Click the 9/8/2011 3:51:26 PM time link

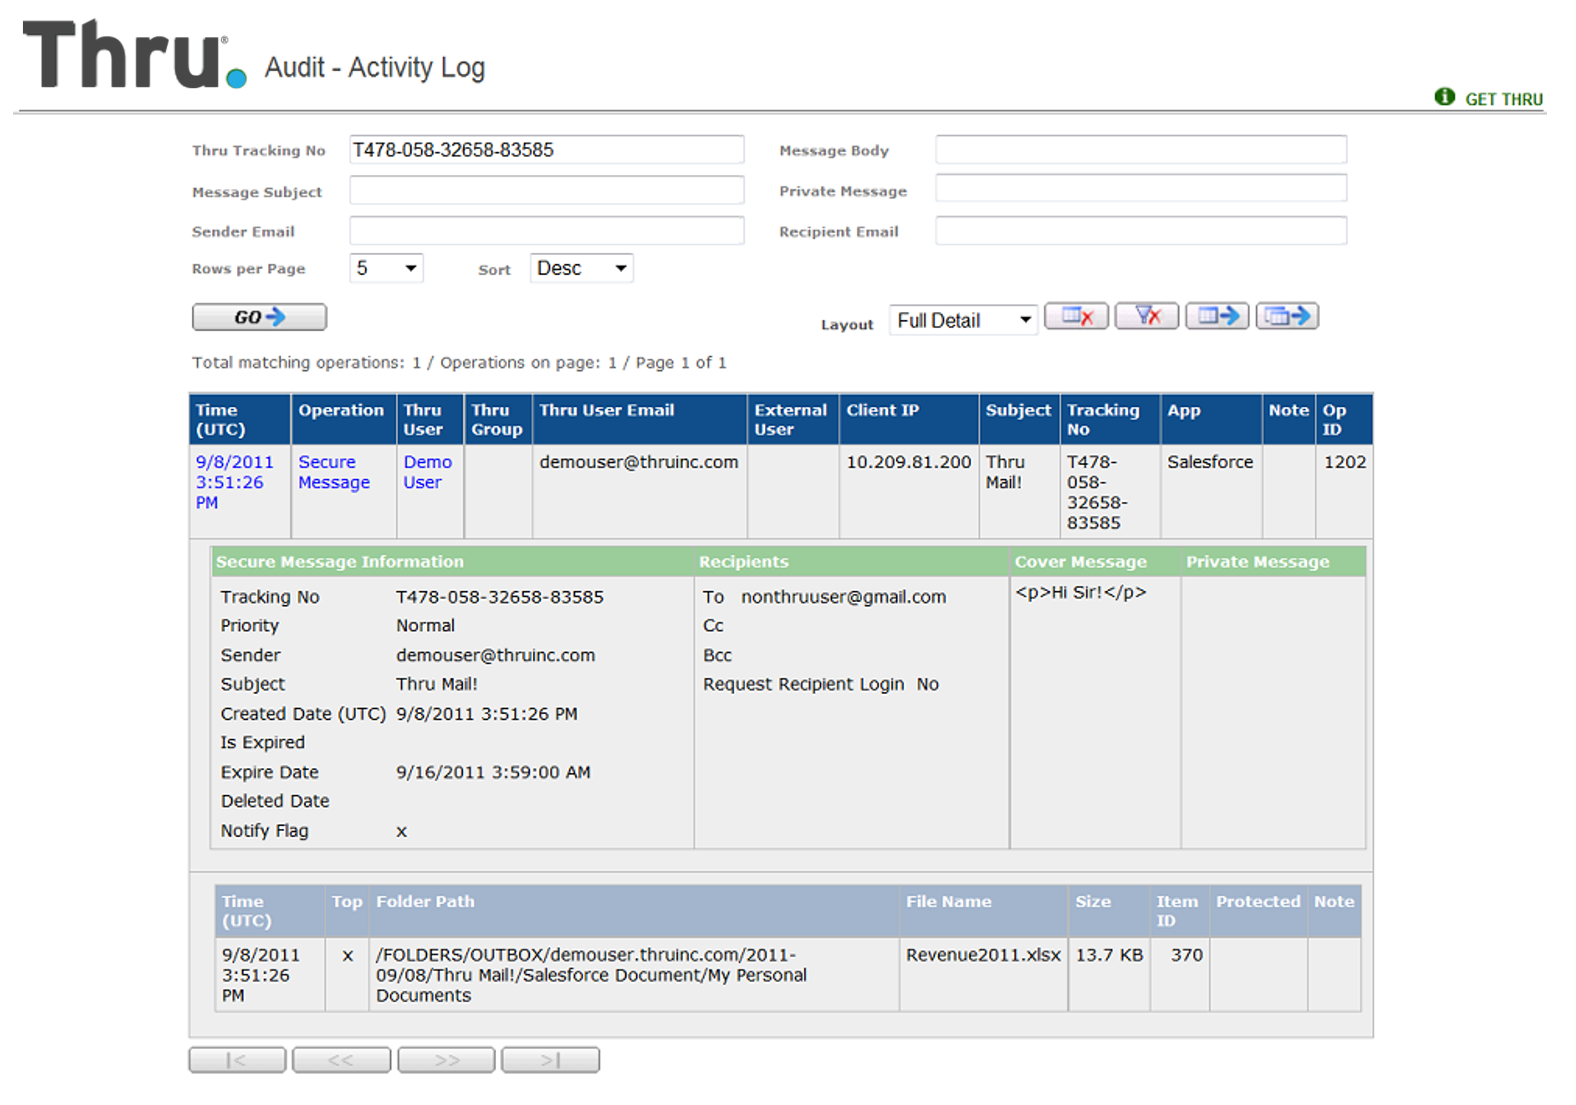[234, 482]
